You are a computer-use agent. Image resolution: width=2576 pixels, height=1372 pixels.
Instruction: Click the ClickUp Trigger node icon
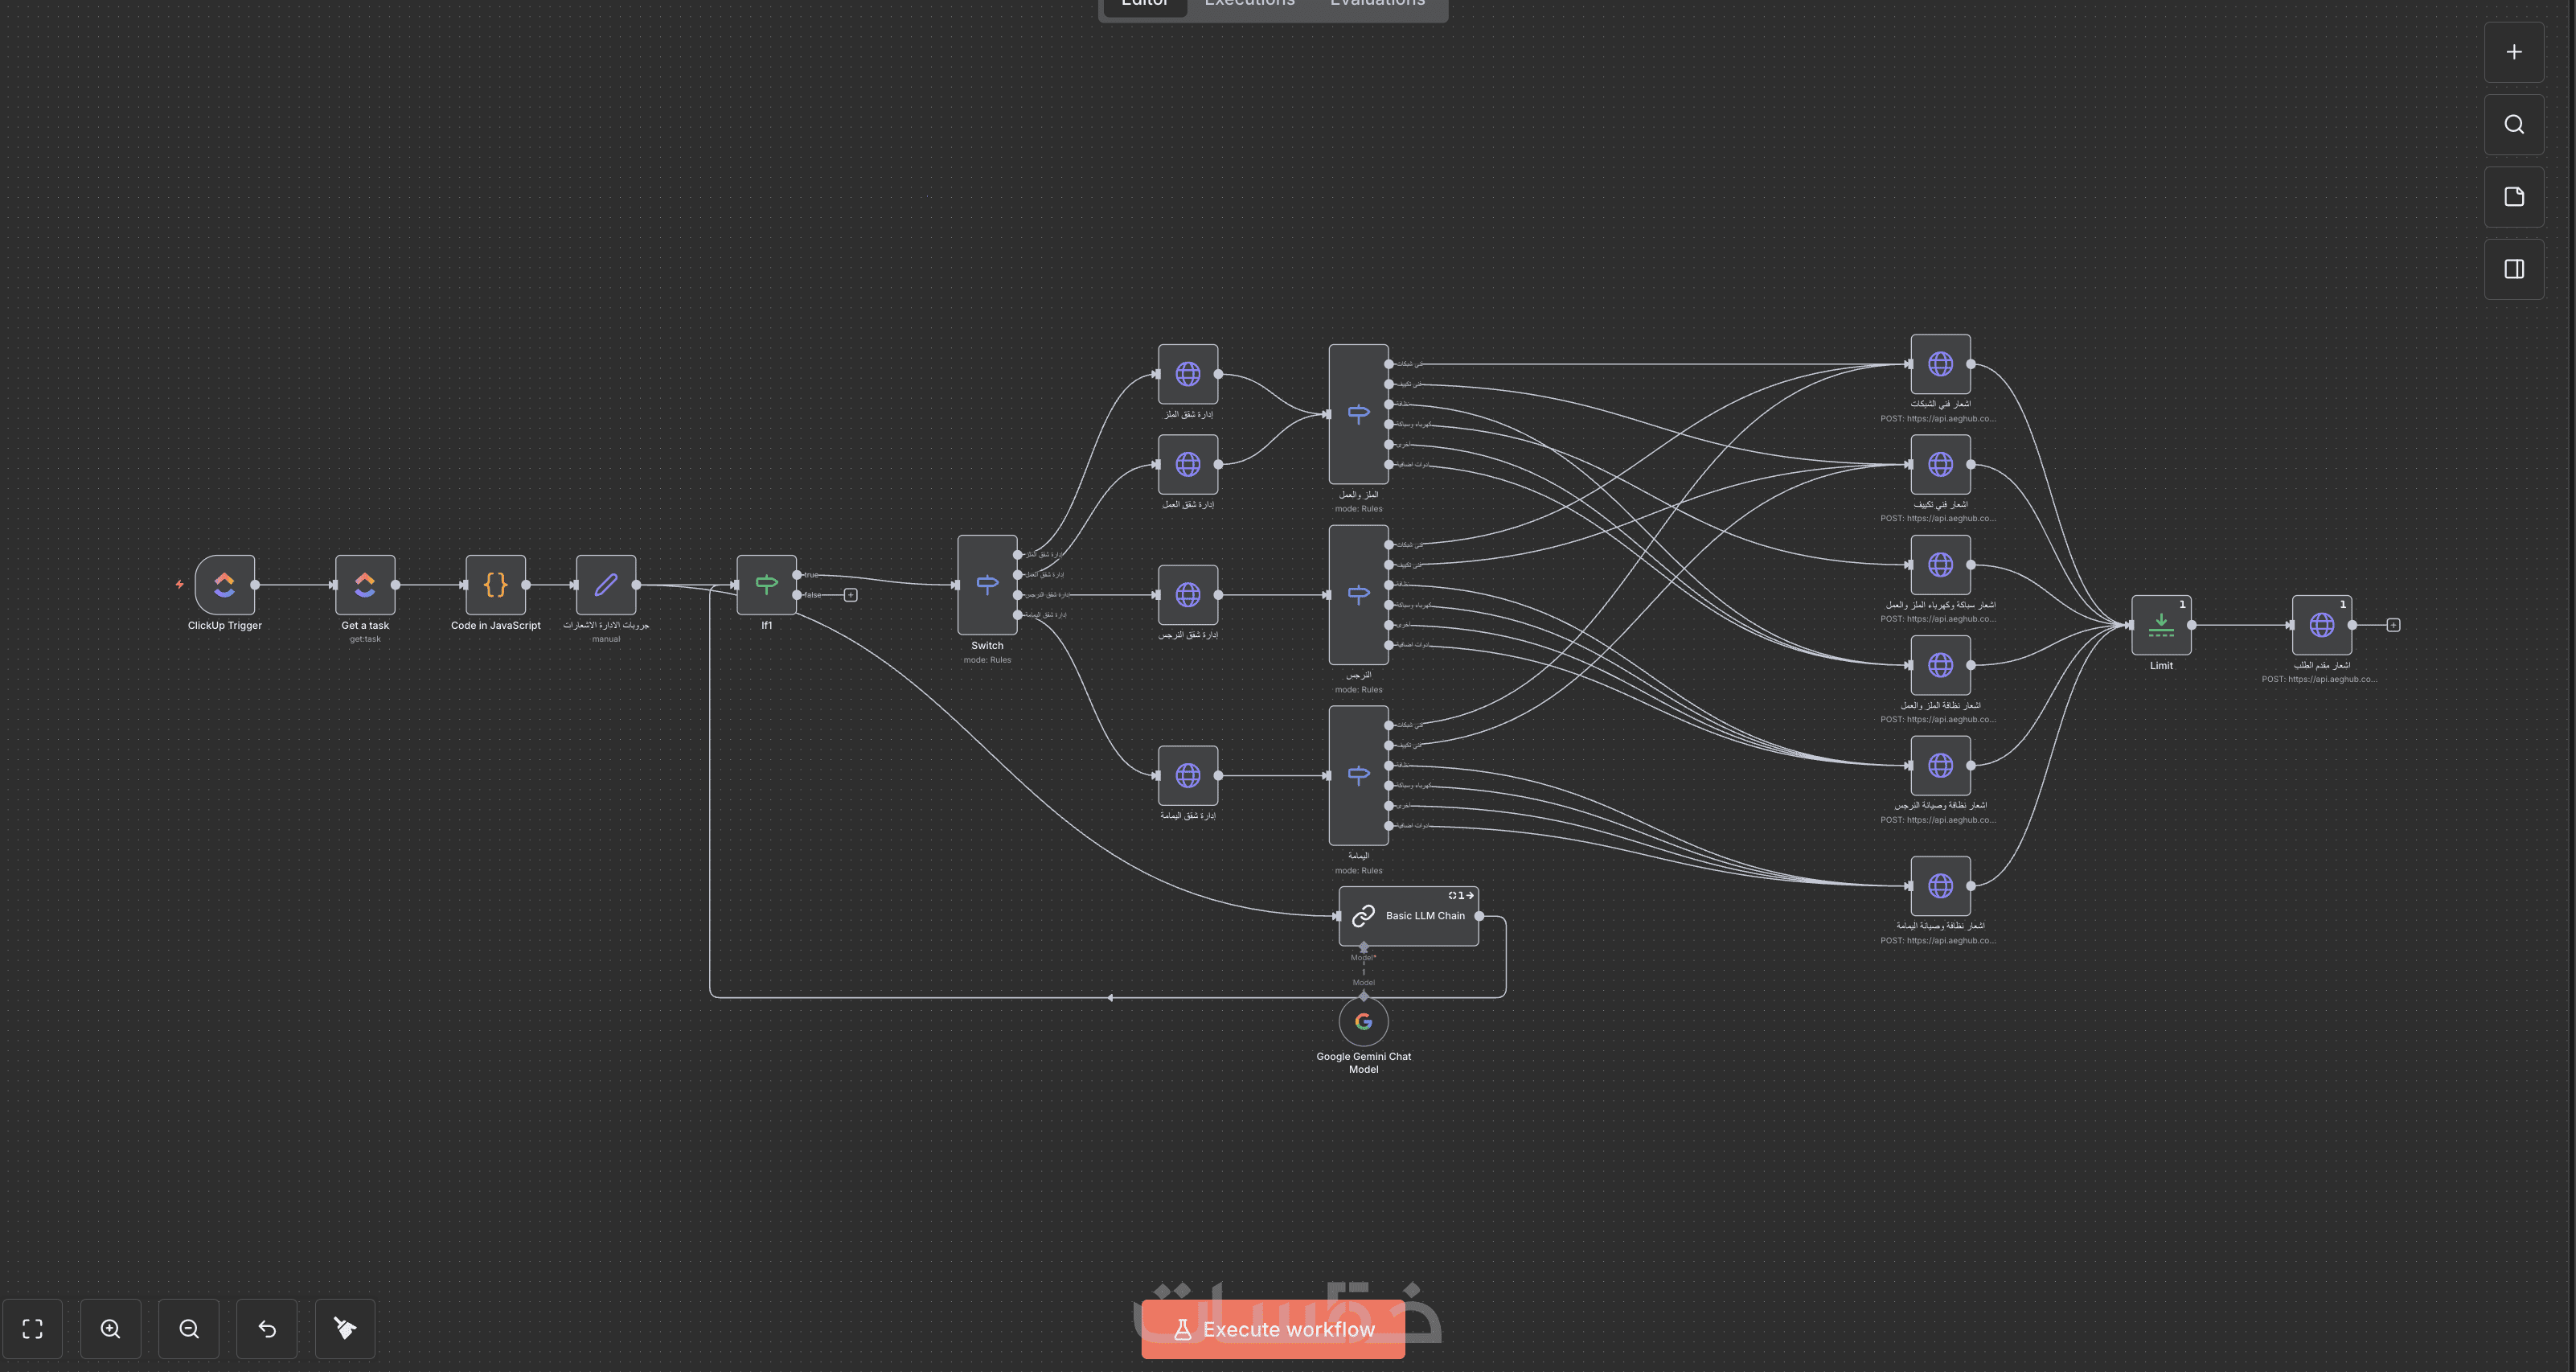click(225, 584)
